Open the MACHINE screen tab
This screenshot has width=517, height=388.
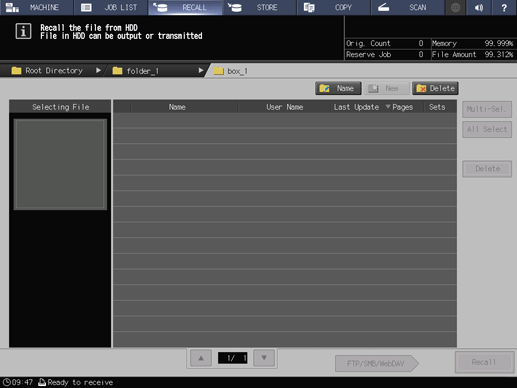(x=37, y=7)
